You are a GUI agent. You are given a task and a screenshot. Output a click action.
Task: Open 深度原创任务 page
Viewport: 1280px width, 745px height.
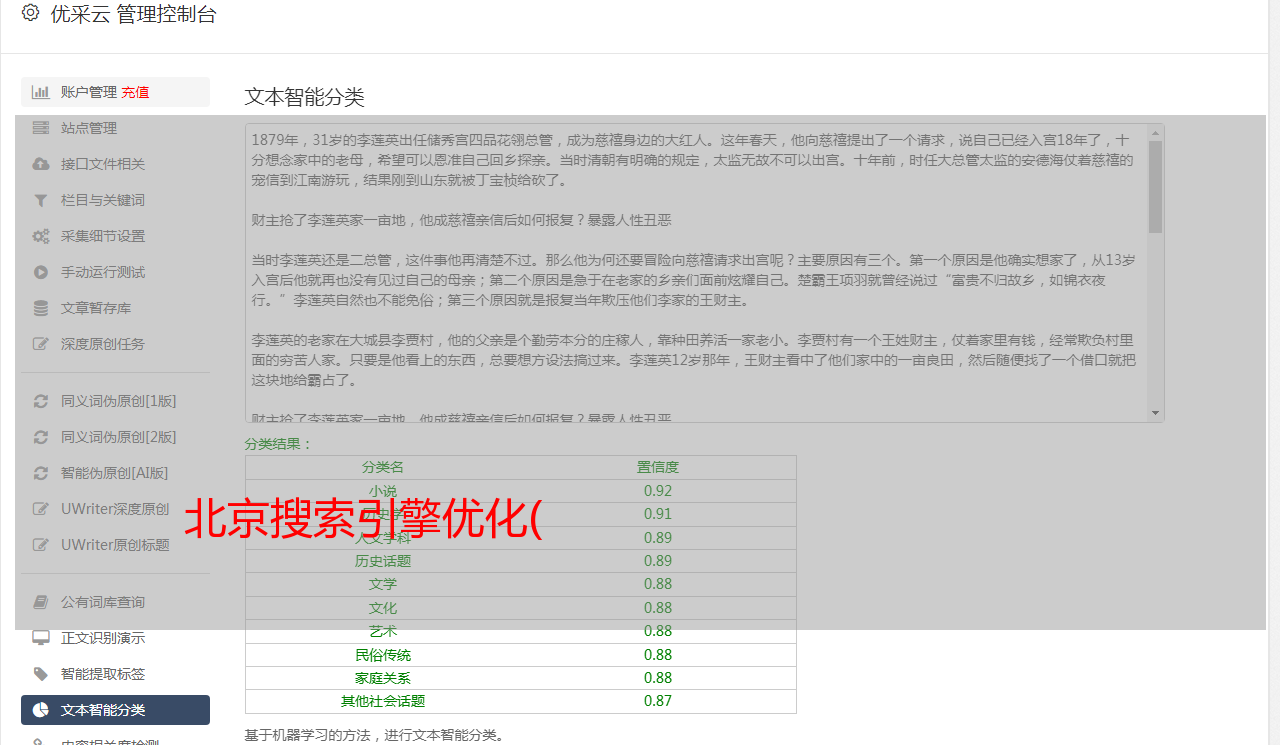pyautogui.click(x=115, y=344)
